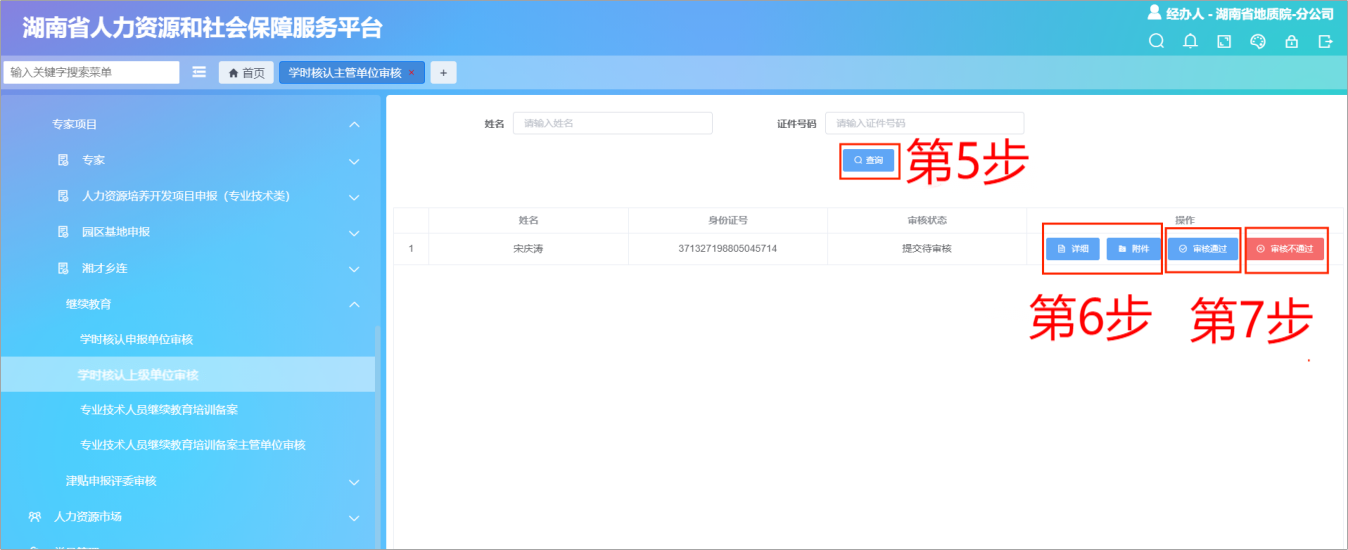The height and width of the screenshot is (550, 1348).
Task: Click the user avatar icon next to 经办人
Action: pyautogui.click(x=1154, y=13)
